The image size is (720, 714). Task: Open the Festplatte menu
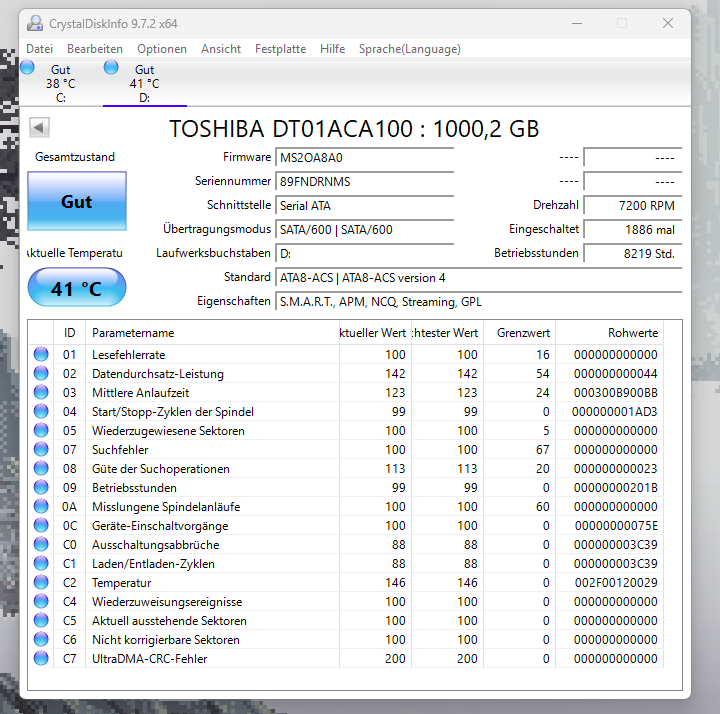[280, 49]
